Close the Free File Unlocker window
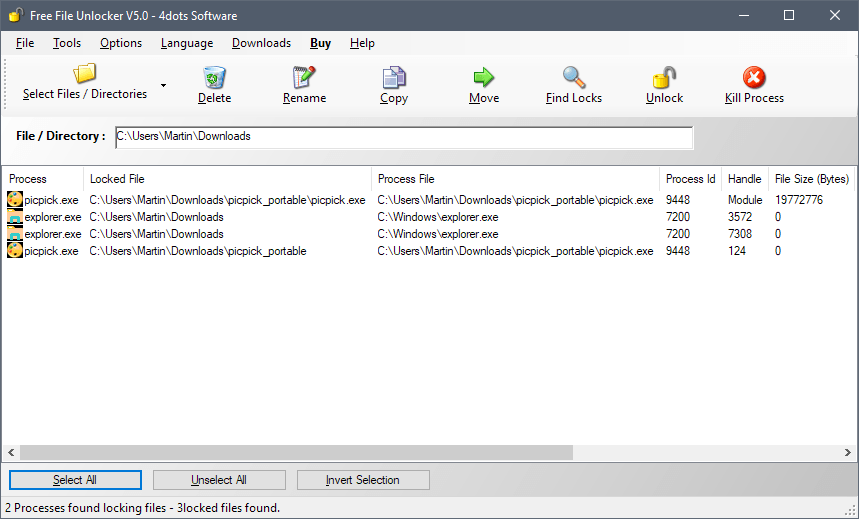The image size is (859, 519). click(x=834, y=15)
